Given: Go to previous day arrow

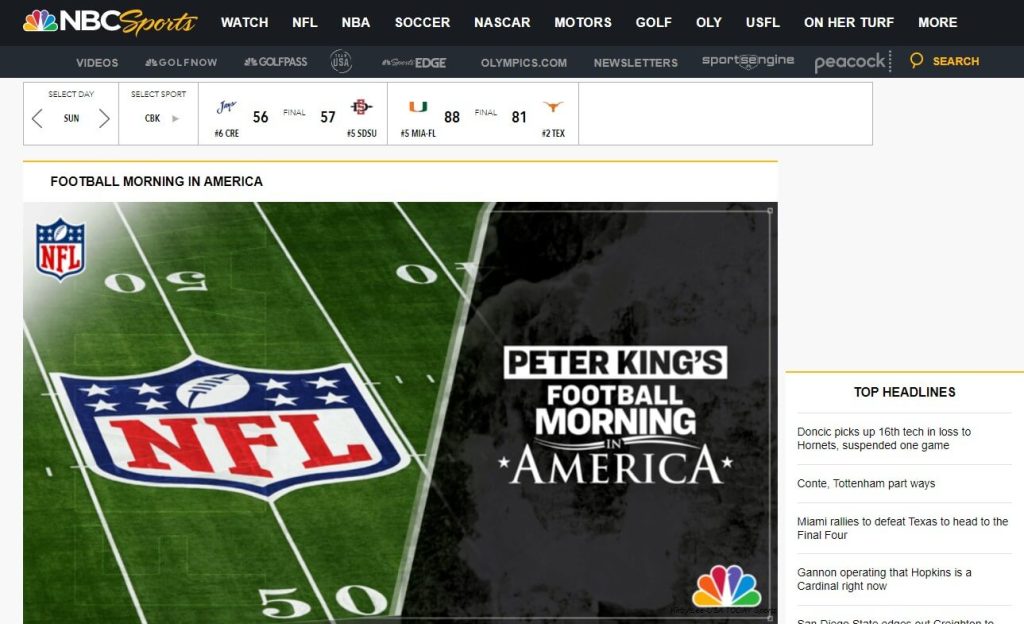Looking at the screenshot, I should tap(37, 118).
